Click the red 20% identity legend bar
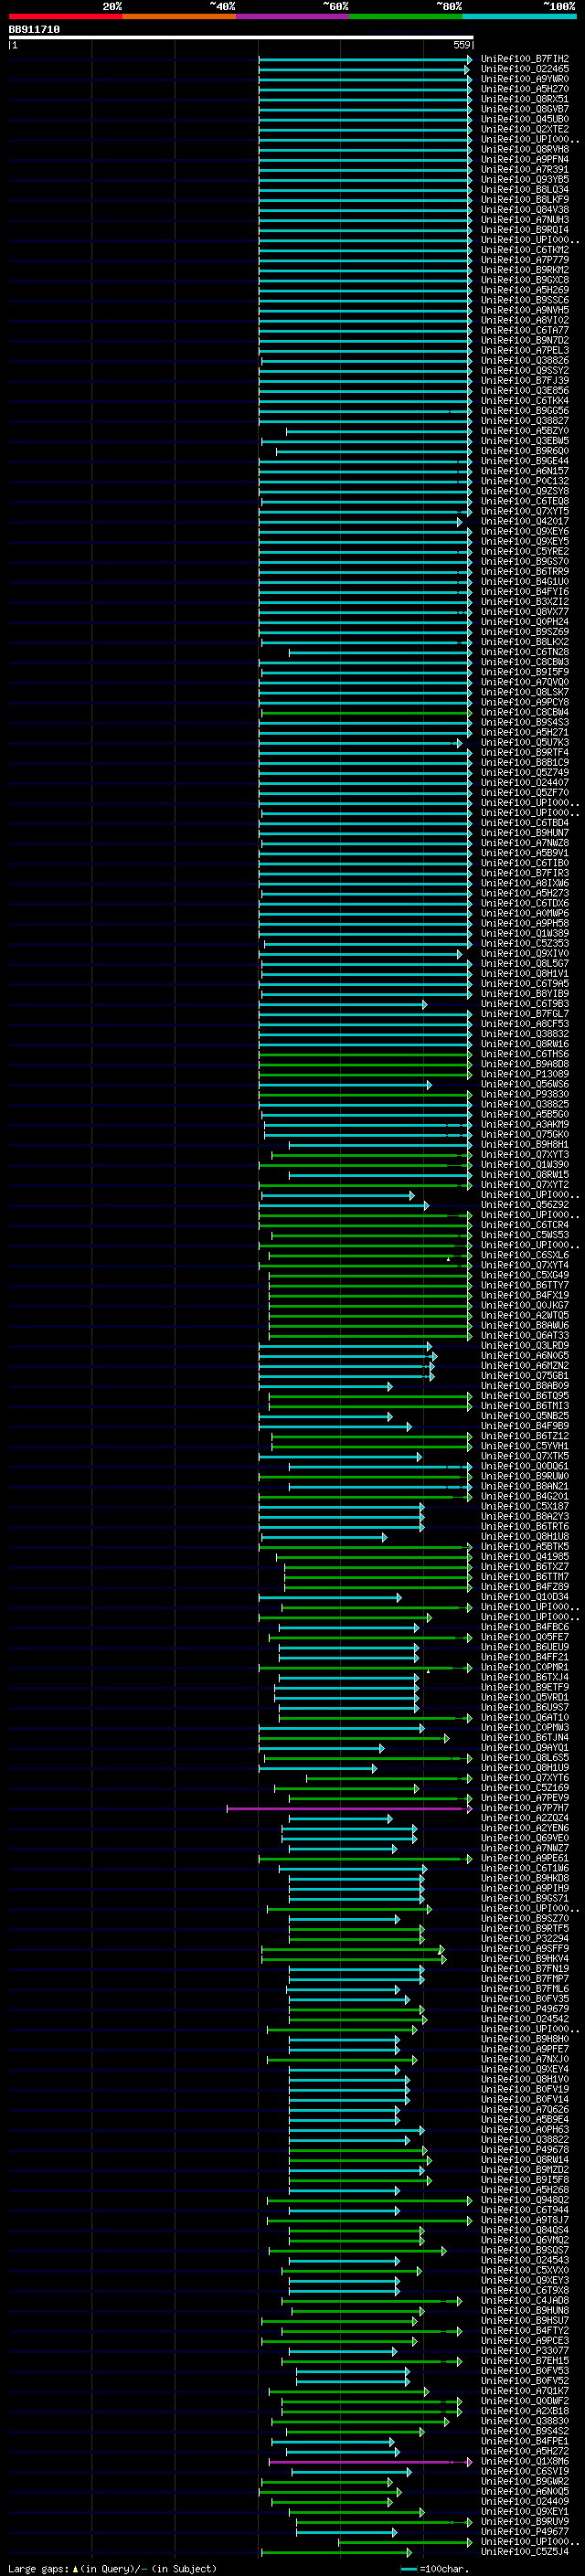 tap(65, 16)
